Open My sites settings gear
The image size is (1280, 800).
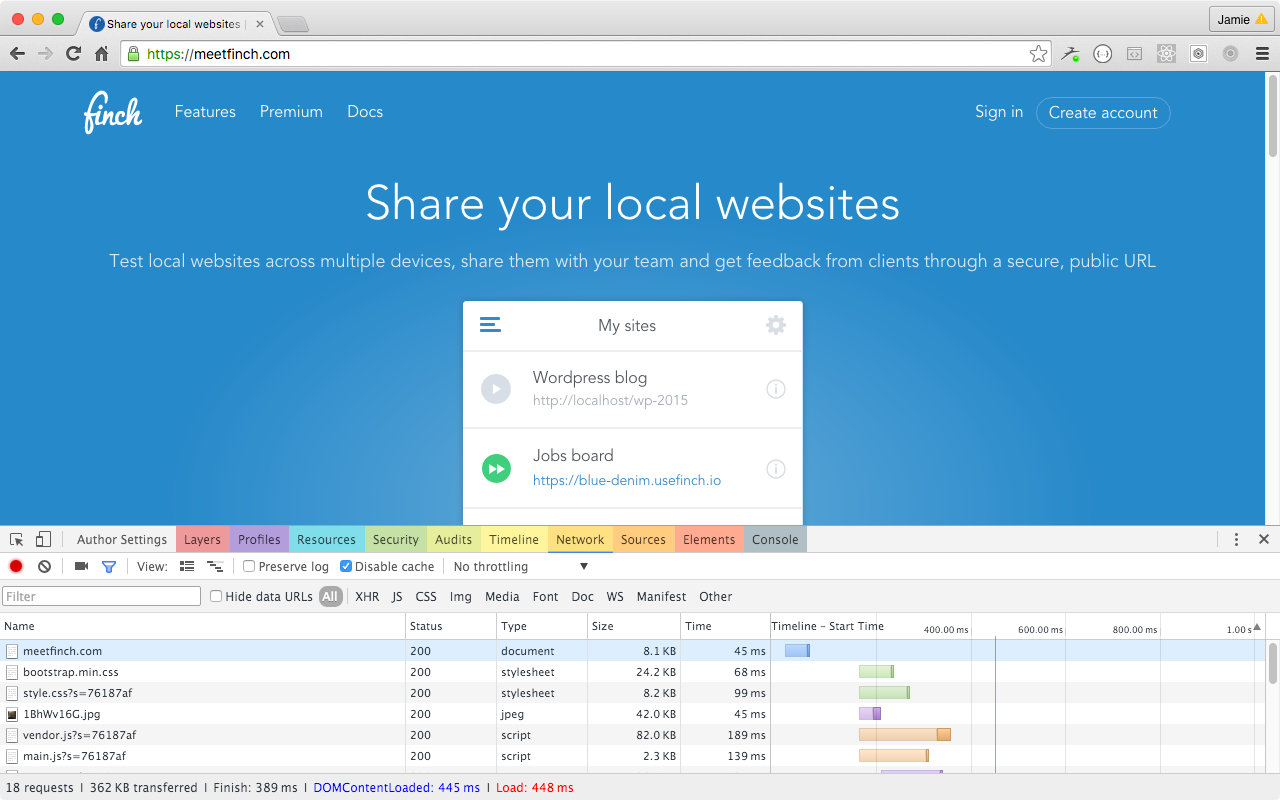[x=776, y=325]
